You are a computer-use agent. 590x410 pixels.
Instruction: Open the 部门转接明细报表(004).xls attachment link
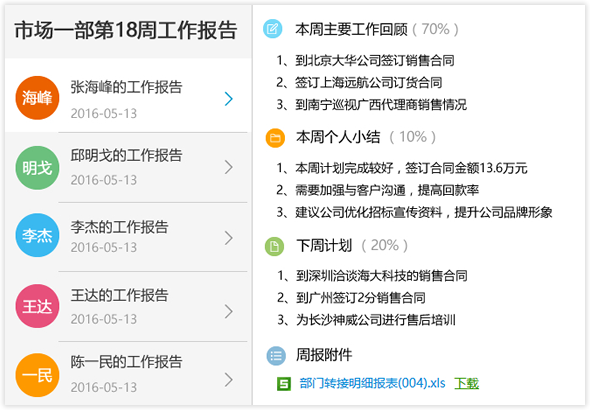click(372, 384)
